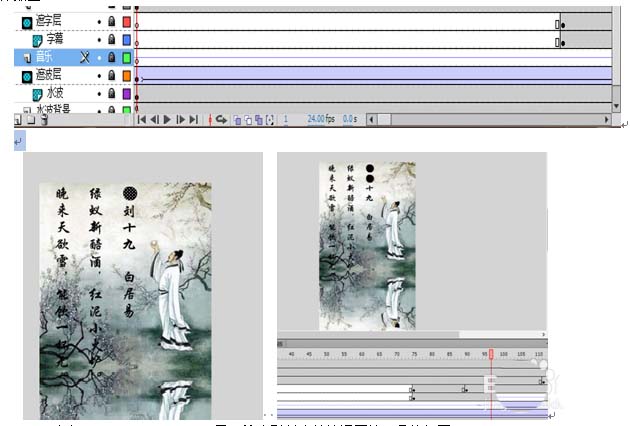The height and width of the screenshot is (426, 630).
Task: Select layer name 水波
Action: coord(55,93)
